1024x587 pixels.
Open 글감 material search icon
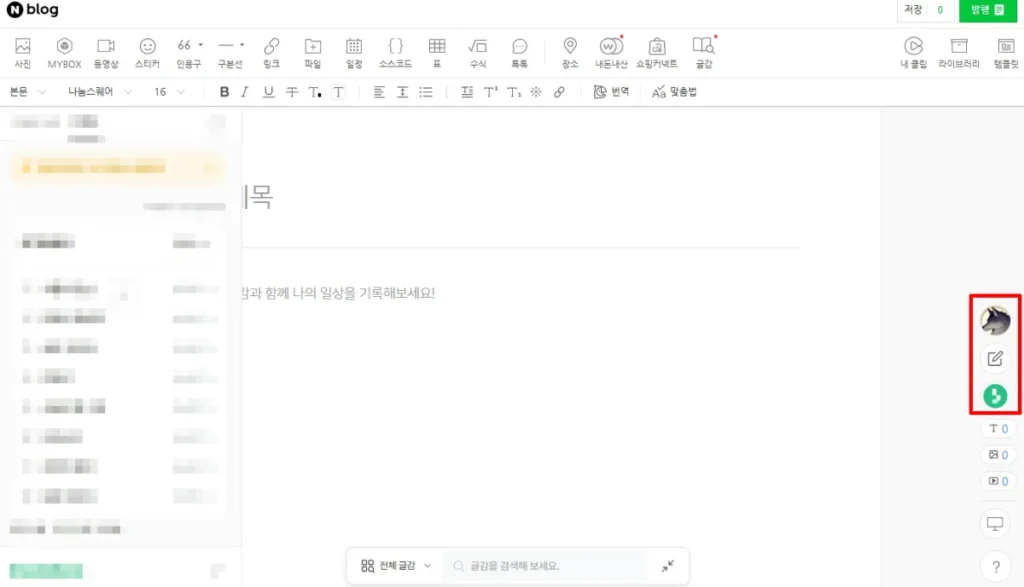(703, 52)
